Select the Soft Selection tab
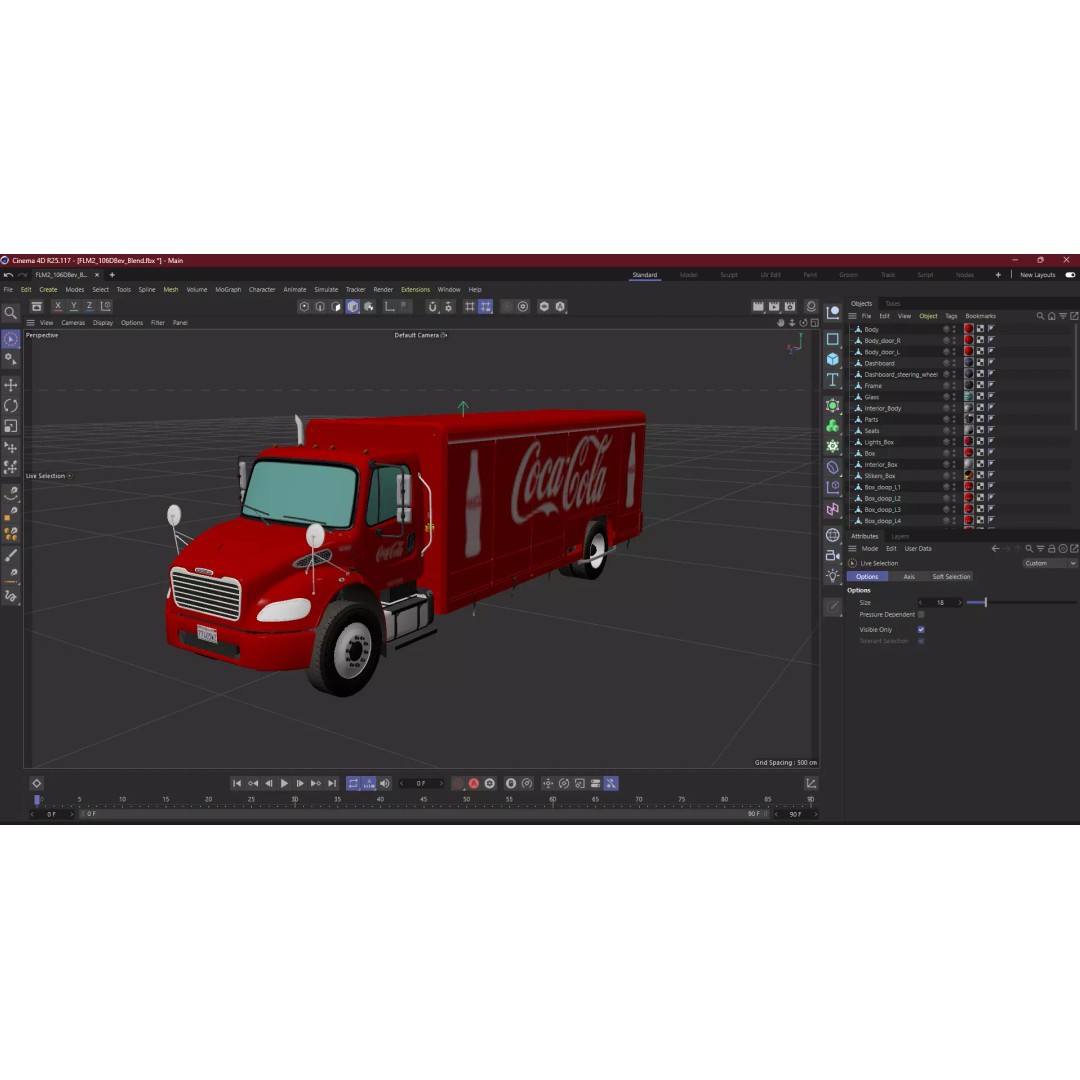The height and width of the screenshot is (1080, 1080). tap(951, 577)
